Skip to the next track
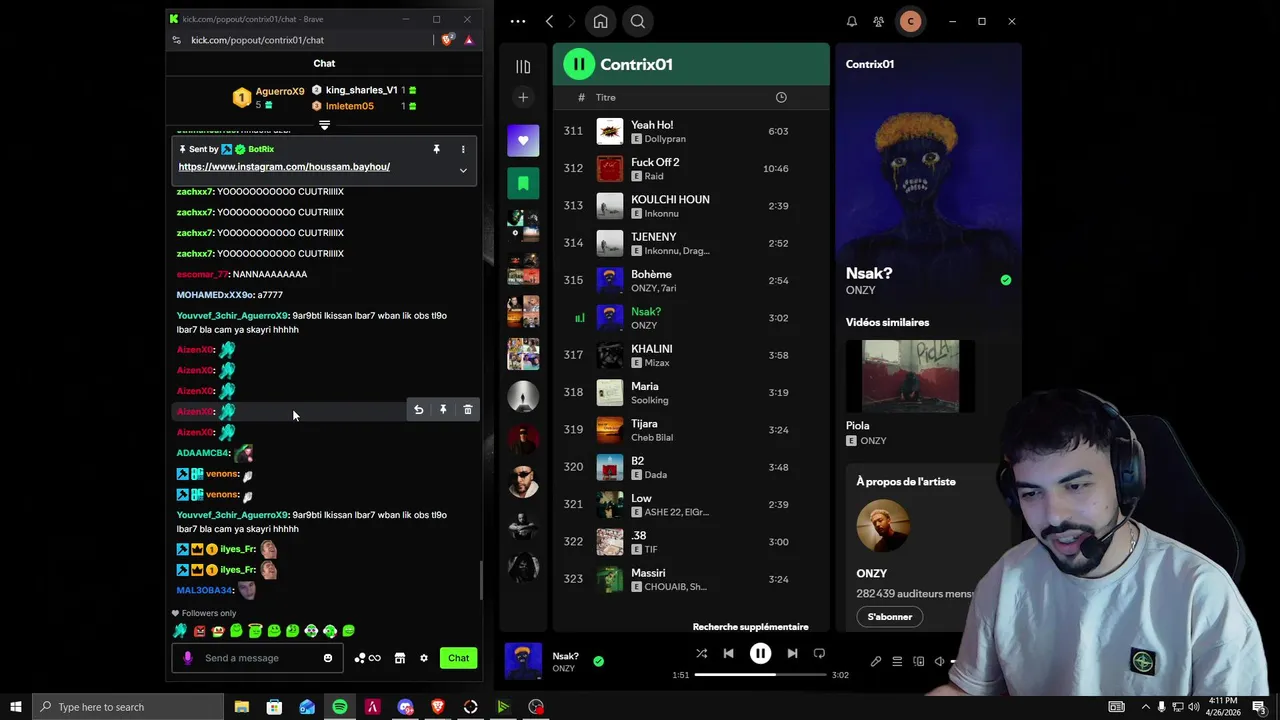1280x720 pixels. [x=792, y=654]
